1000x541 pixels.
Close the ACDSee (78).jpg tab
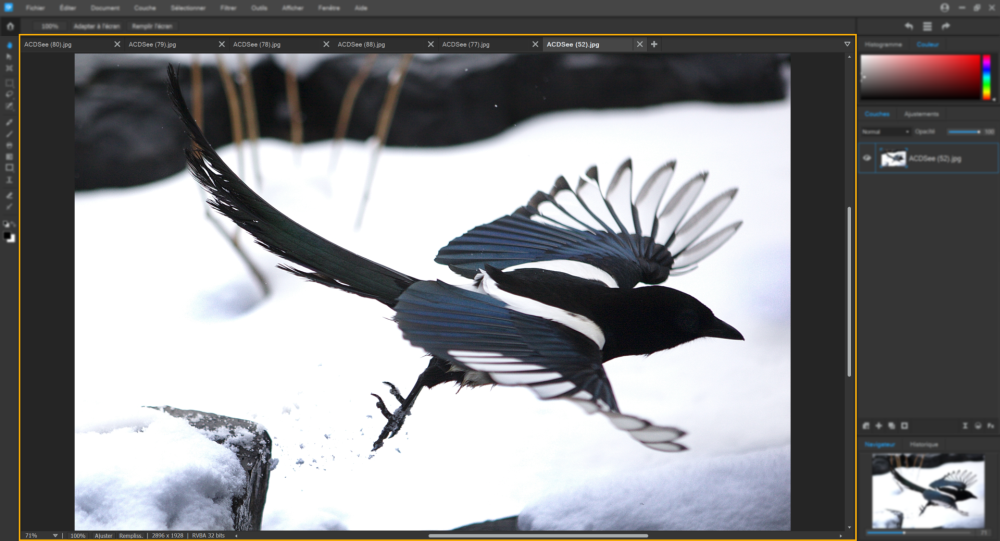point(326,44)
